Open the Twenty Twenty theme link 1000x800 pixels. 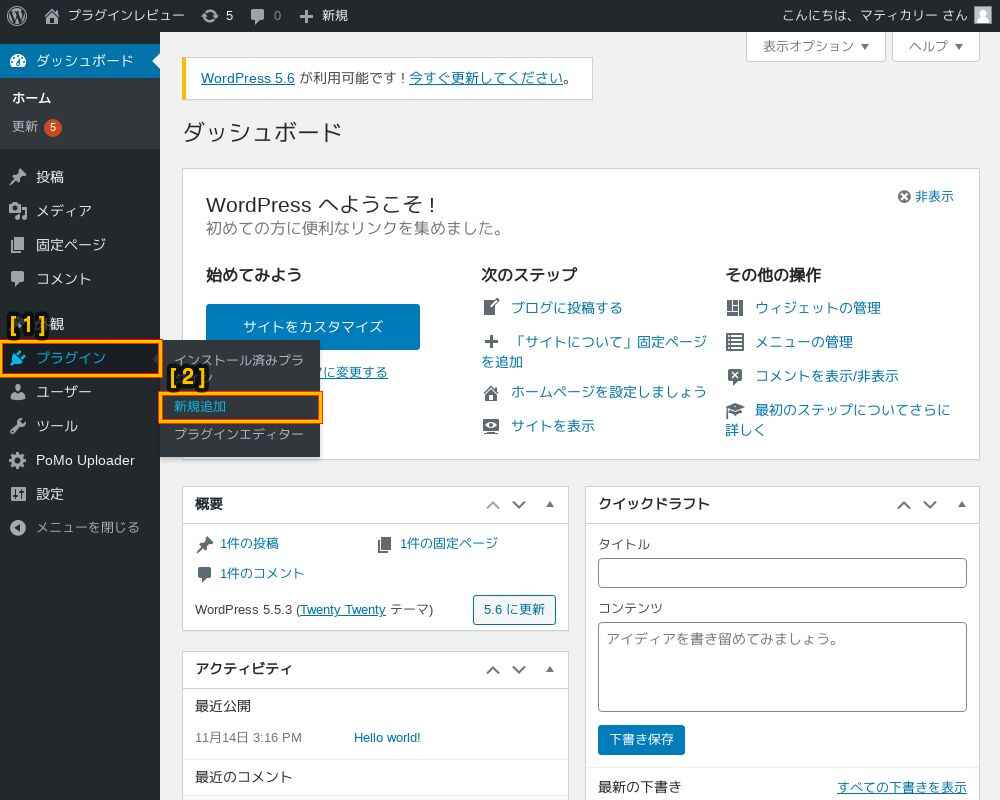pos(342,610)
